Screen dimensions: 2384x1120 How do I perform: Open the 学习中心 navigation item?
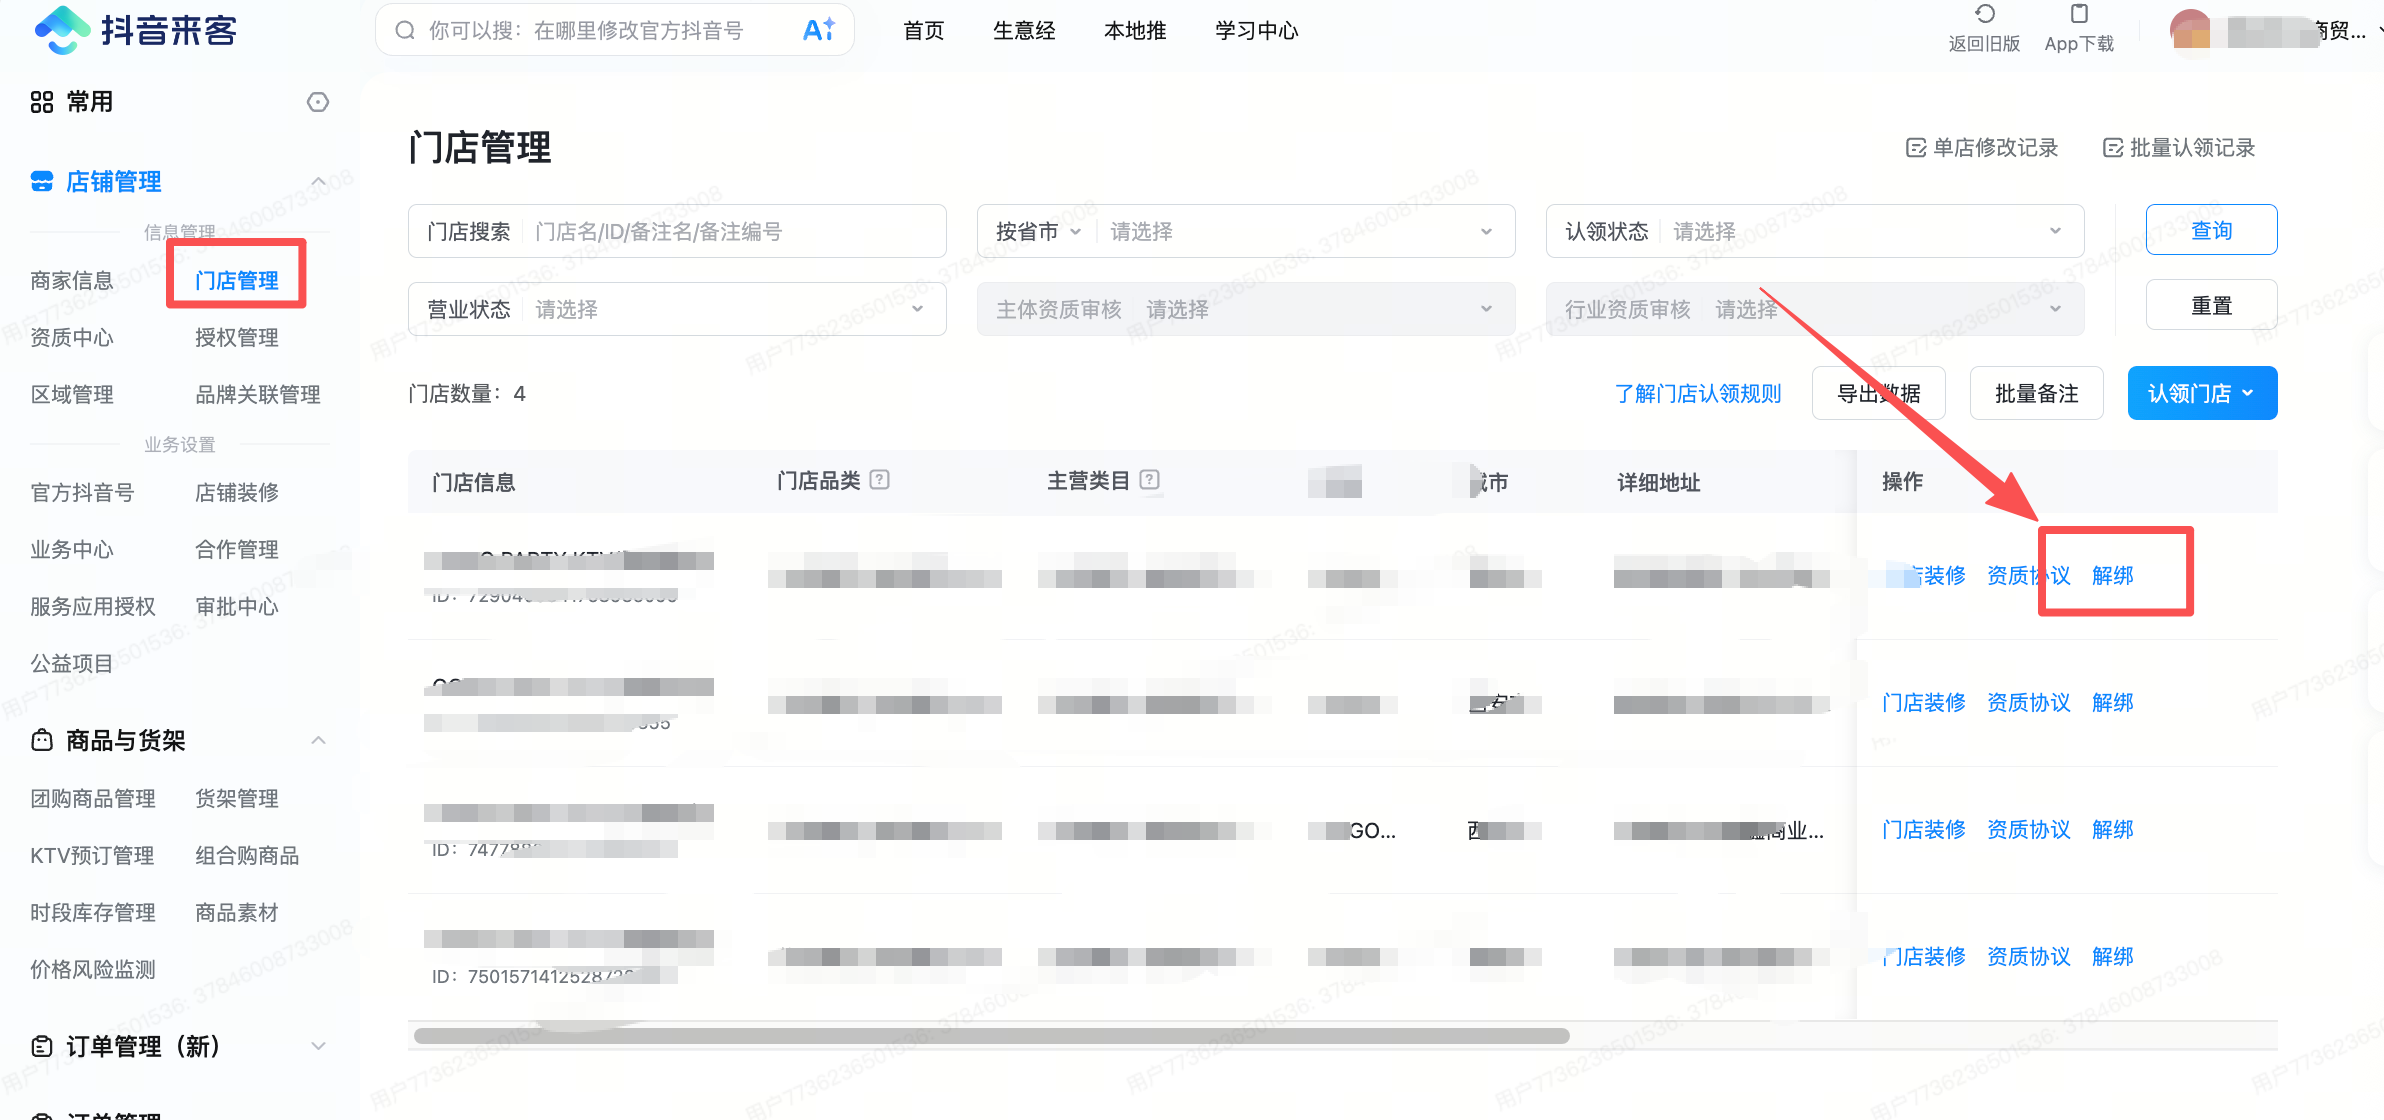1256,30
